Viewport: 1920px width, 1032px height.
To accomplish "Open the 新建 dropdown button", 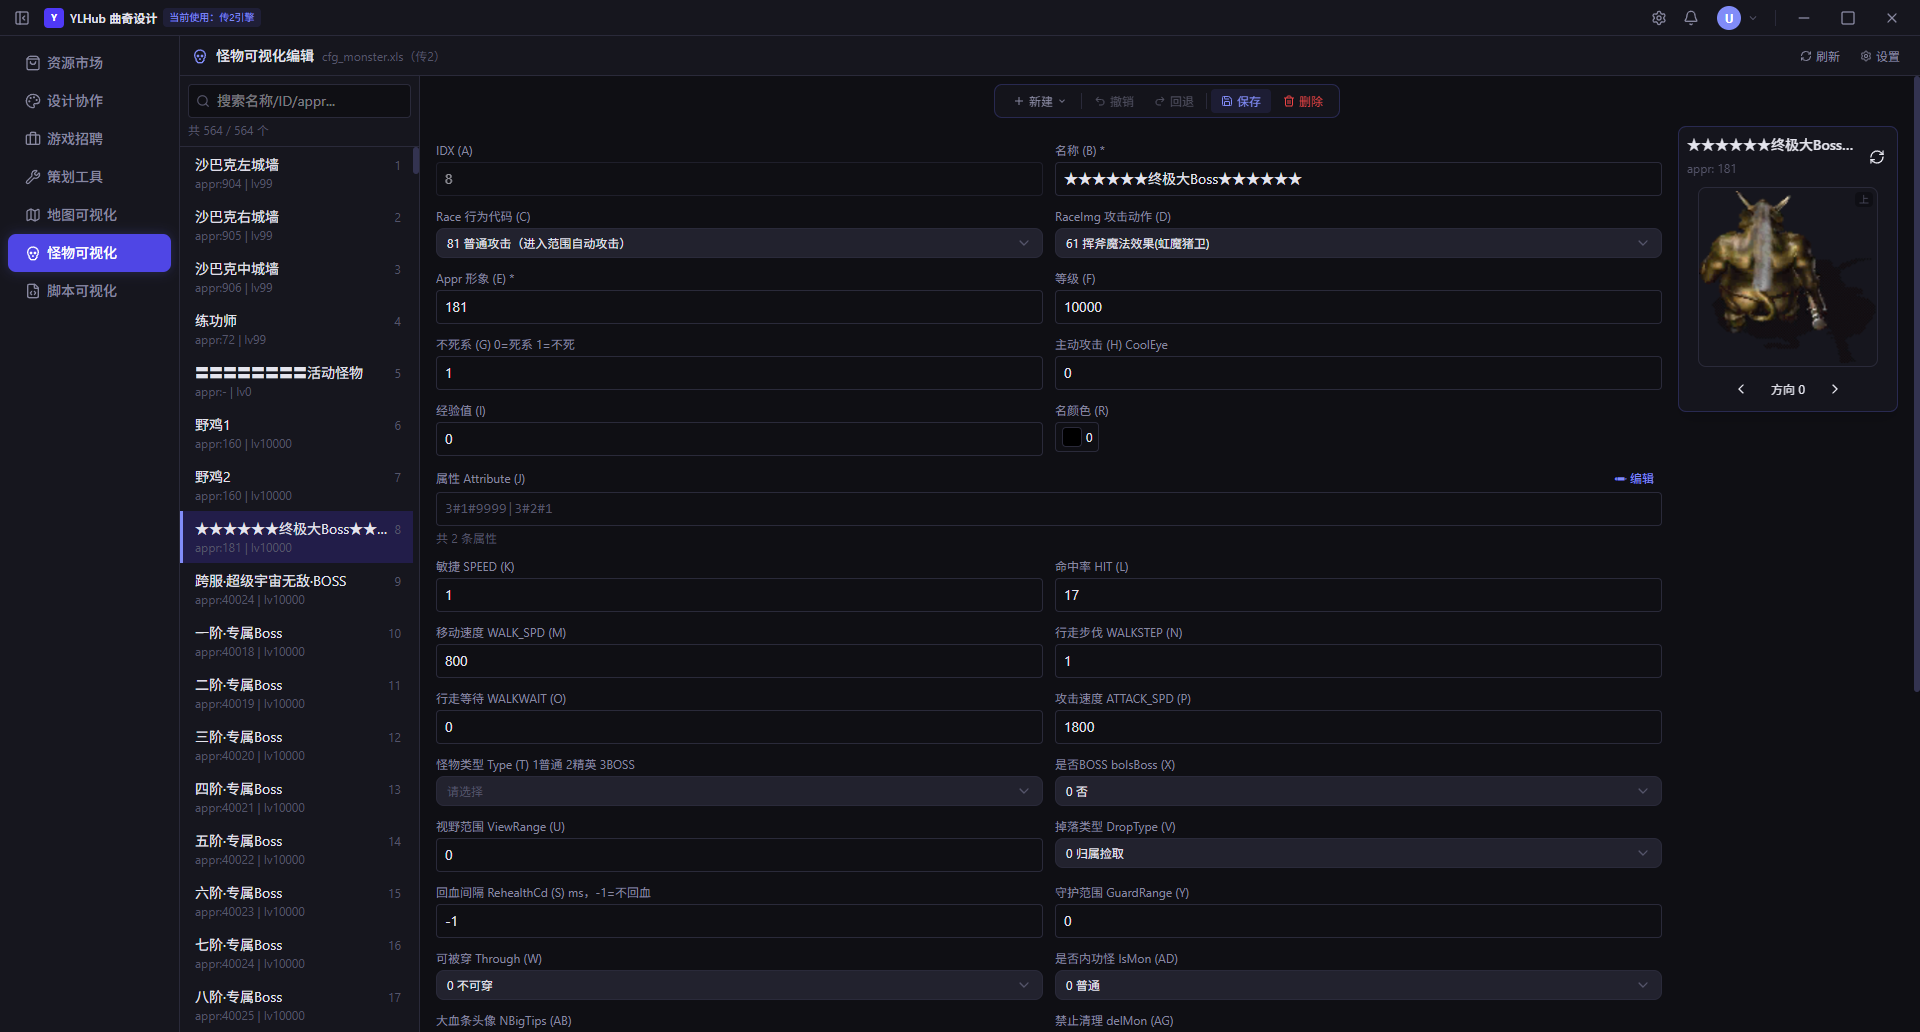I will [x=1039, y=101].
